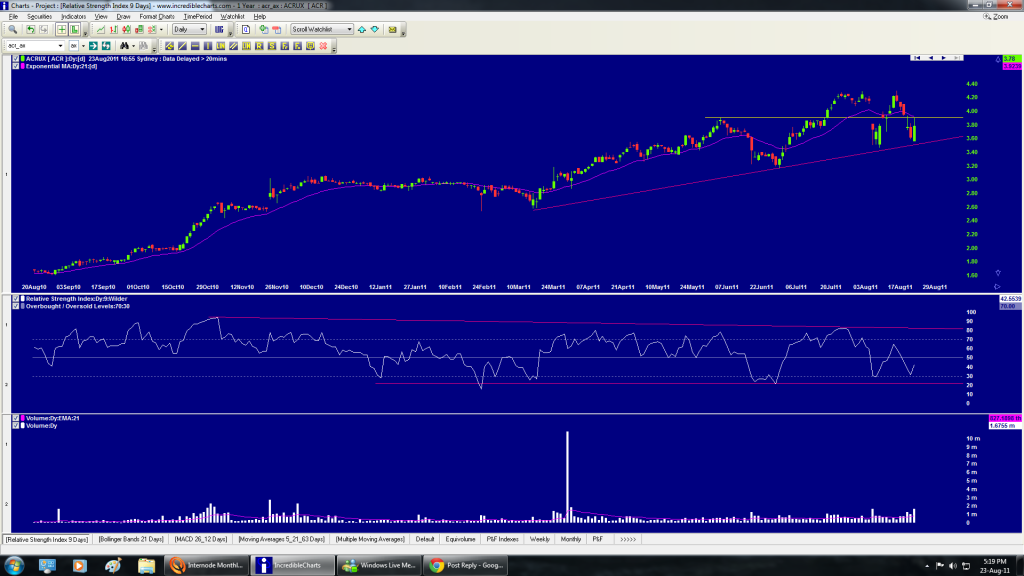Uncheck Relative Strength Index checkbox
Viewport: 1024px width, 576px height.
(x=16, y=298)
